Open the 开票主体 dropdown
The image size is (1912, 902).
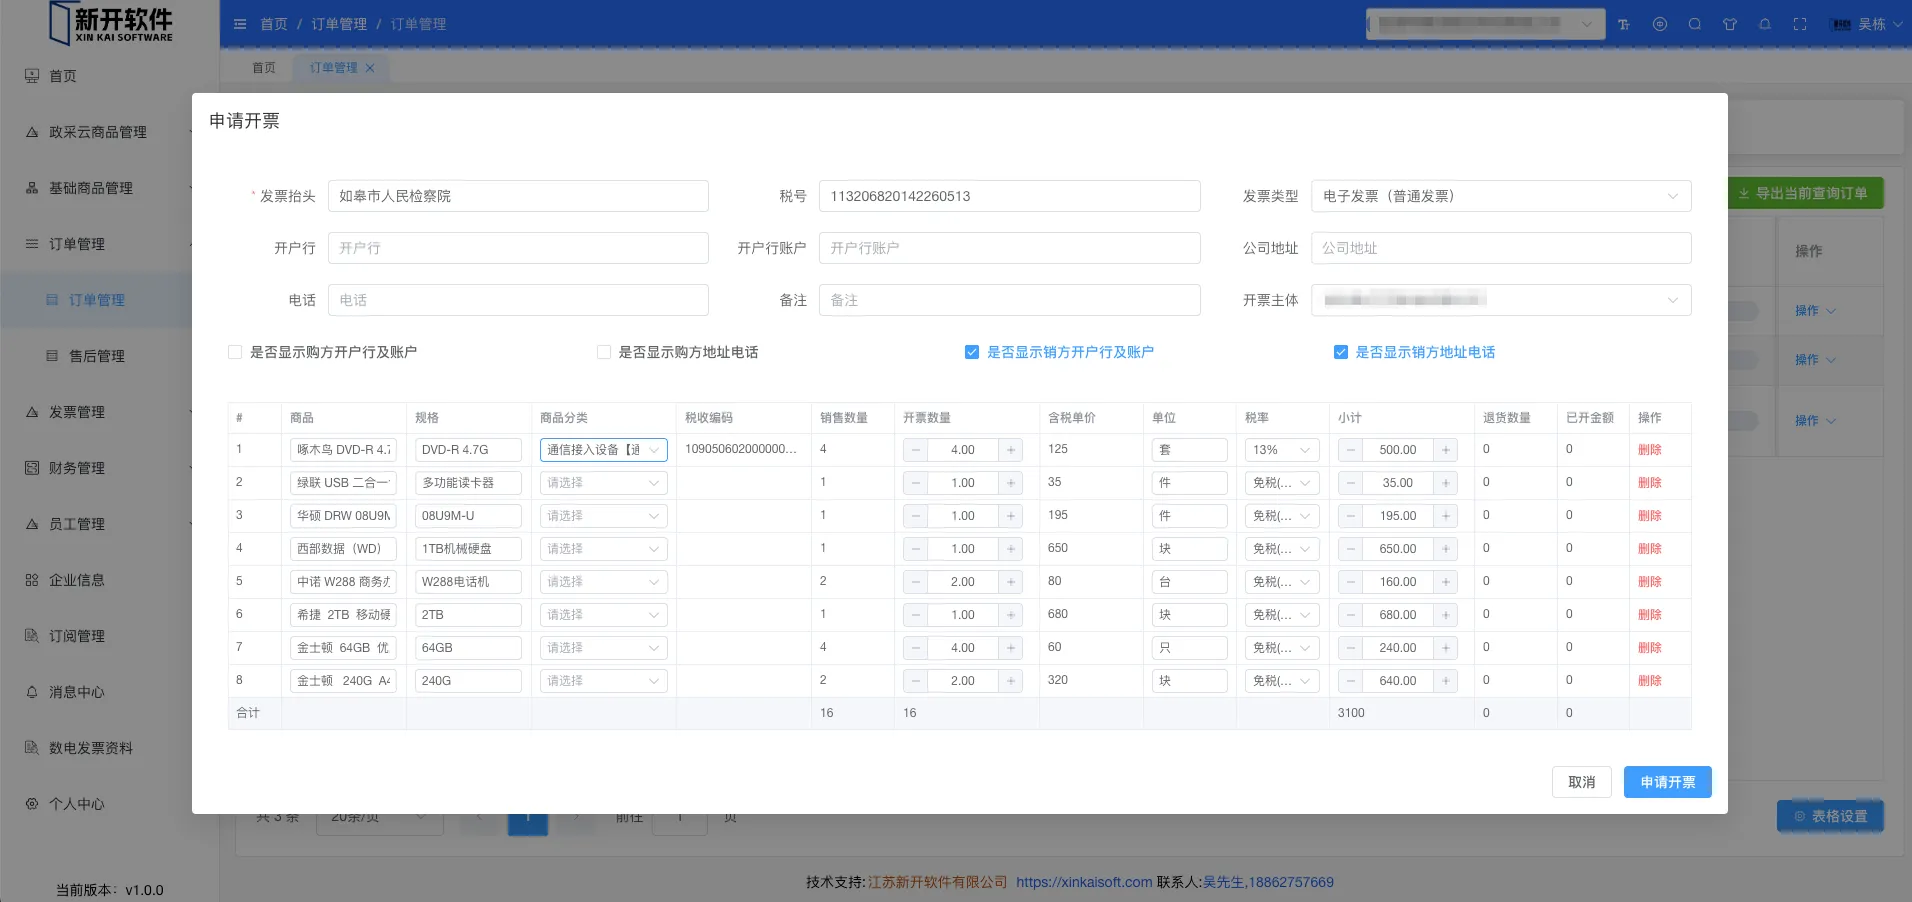(x=1500, y=300)
